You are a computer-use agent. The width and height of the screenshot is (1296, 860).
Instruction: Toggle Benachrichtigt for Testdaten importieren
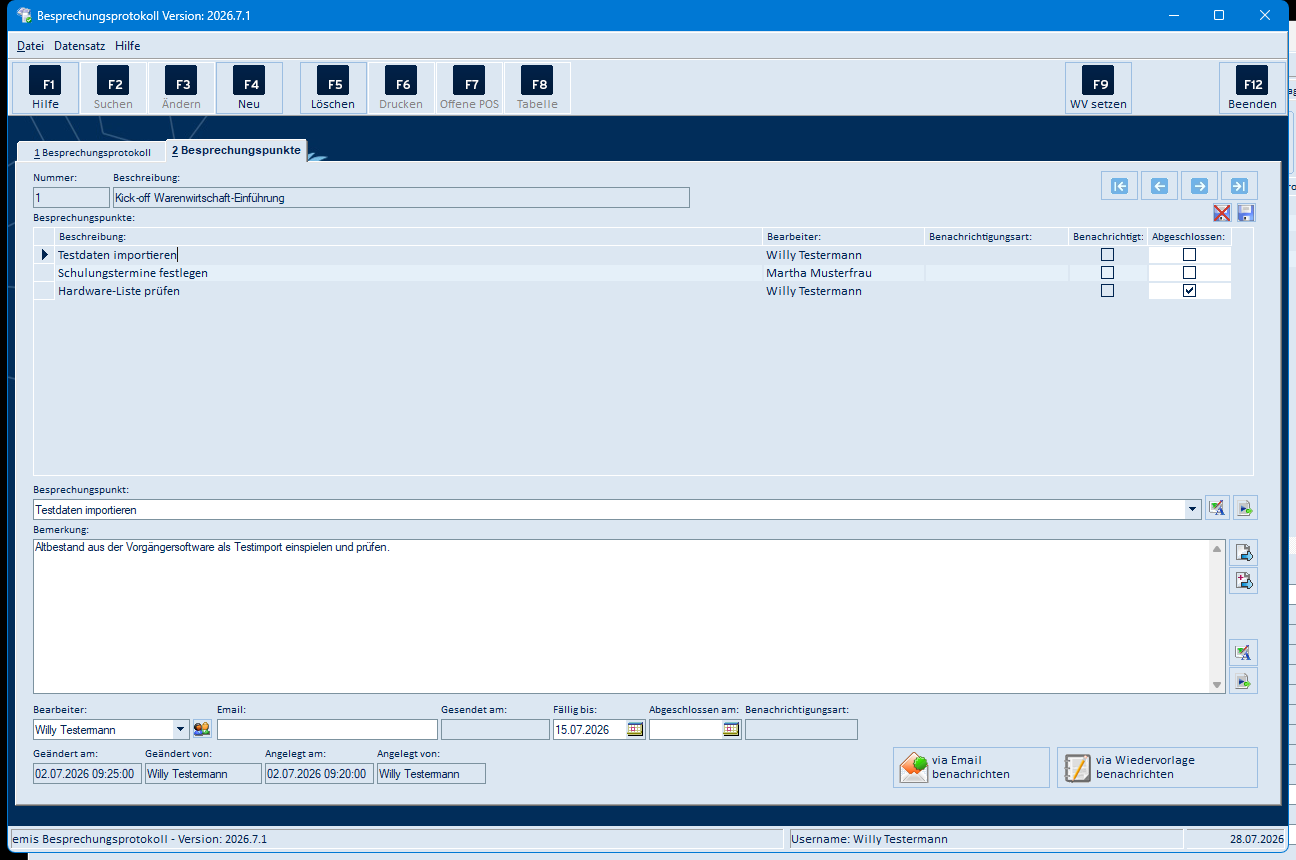click(1107, 255)
